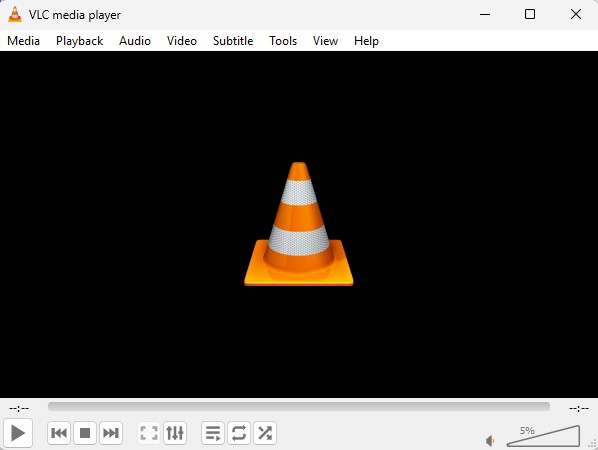Click the large VLC cone in video area

(x=299, y=224)
